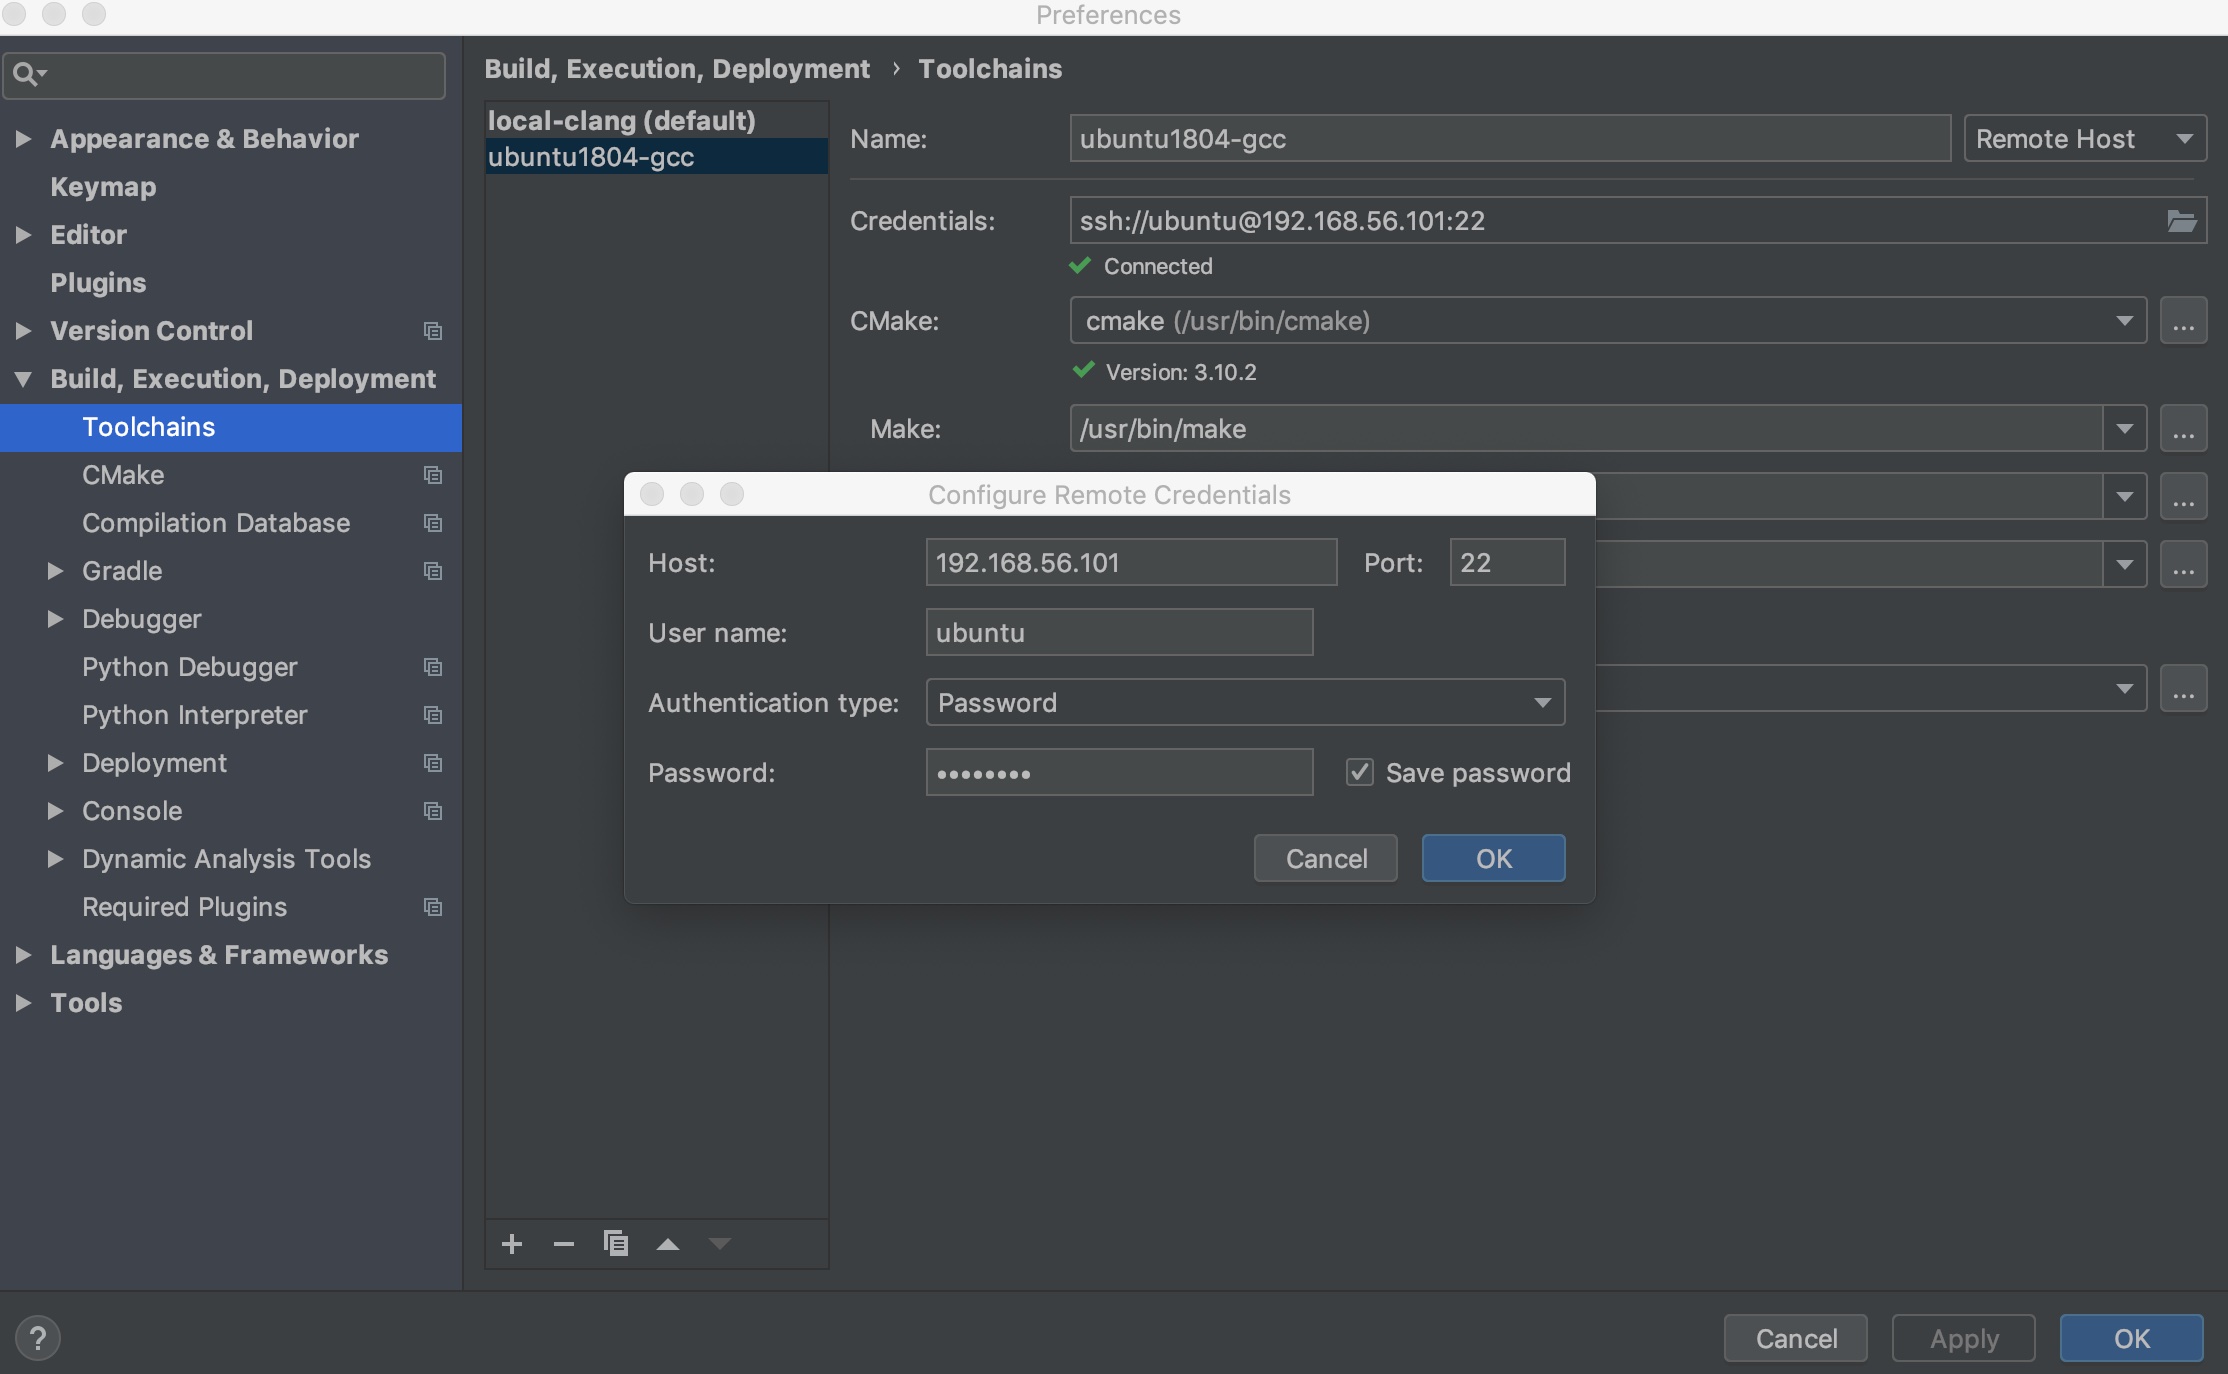The image size is (2228, 1374).
Task: Click the preferences search field
Action: [x=240, y=75]
